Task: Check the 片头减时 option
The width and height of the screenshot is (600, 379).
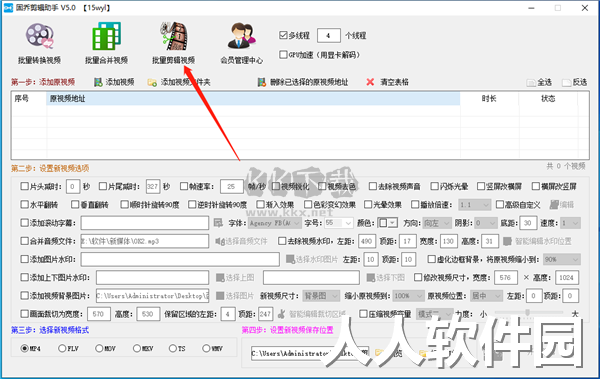Action: click(x=24, y=186)
